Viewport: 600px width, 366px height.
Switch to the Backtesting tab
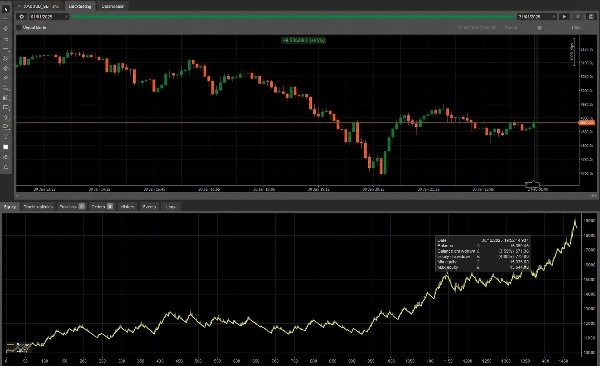click(80, 6)
